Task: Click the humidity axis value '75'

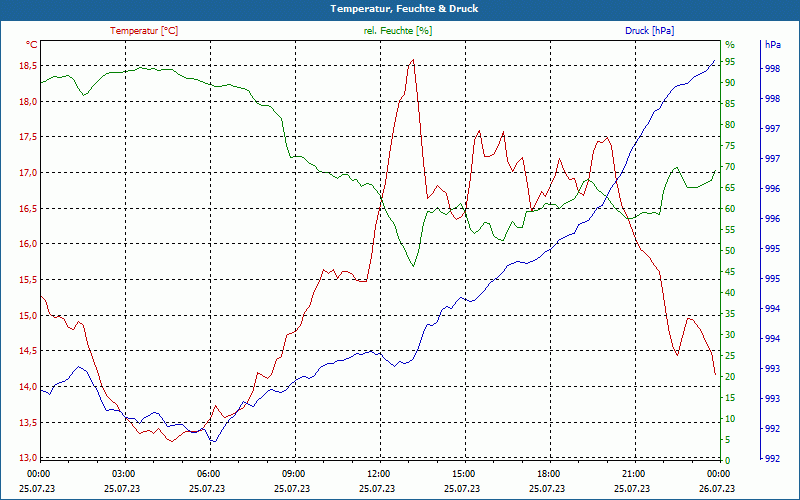Action: coord(730,145)
